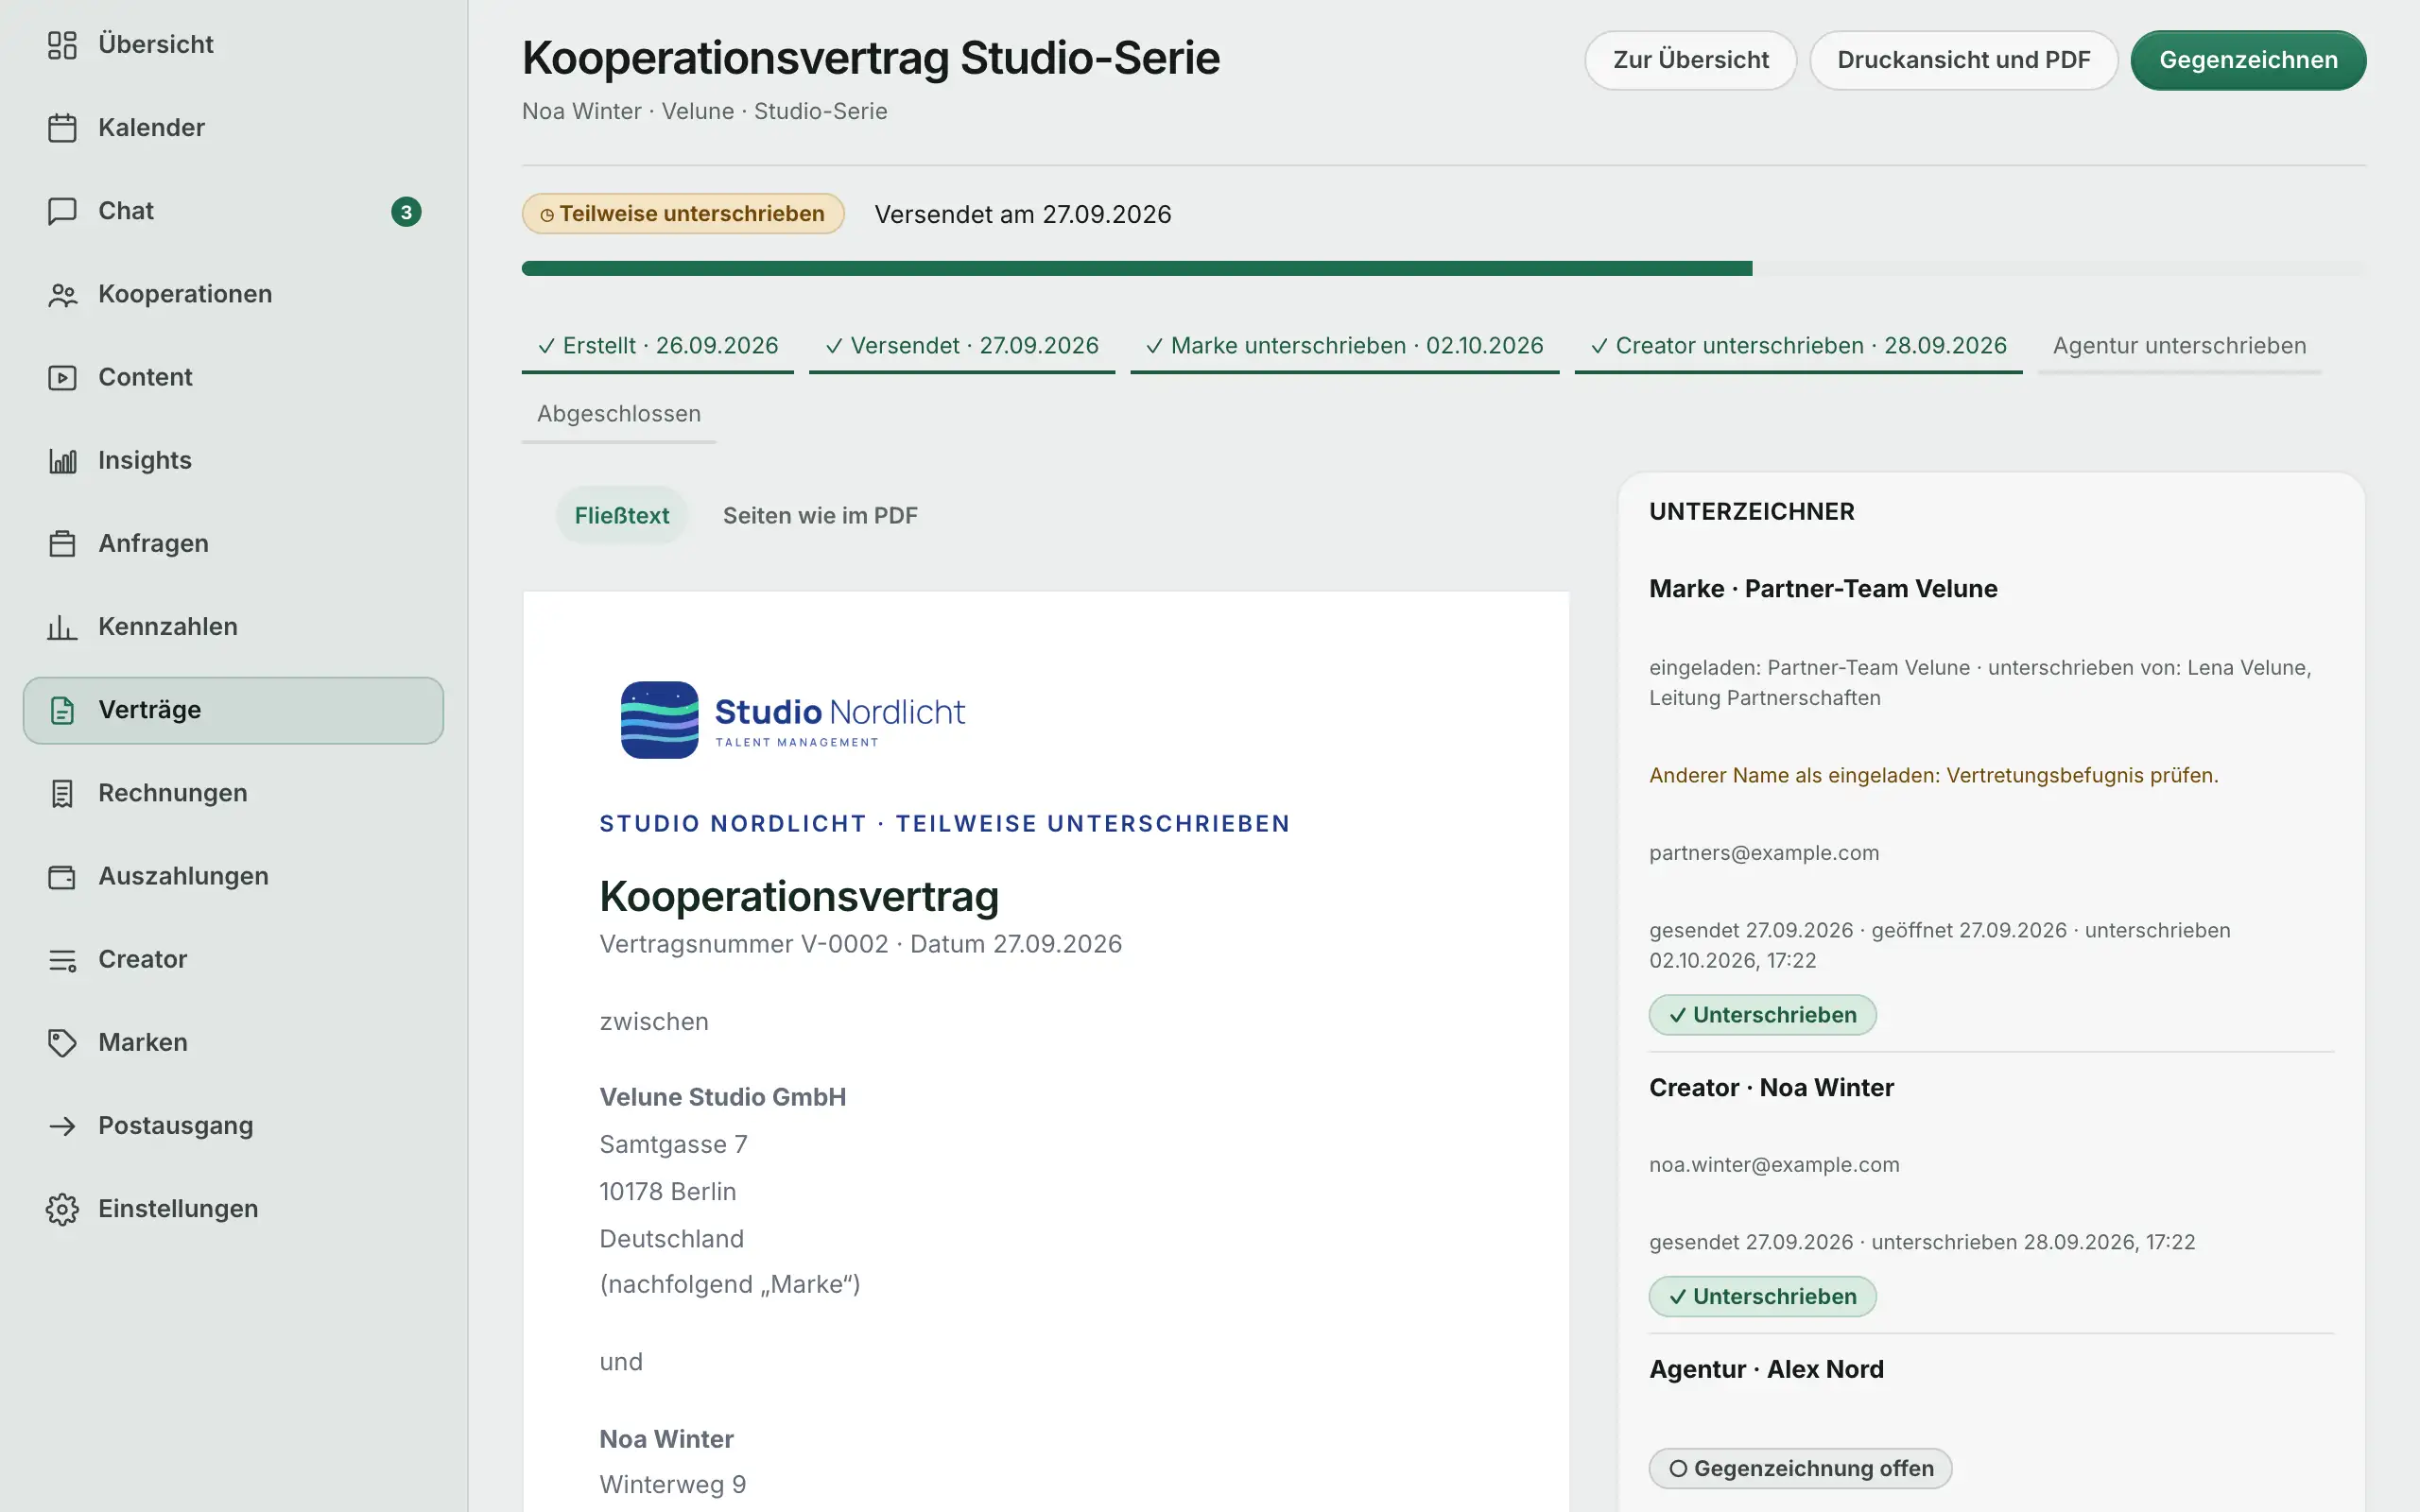The width and height of the screenshot is (2420, 1512).
Task: Click Unterschrieben badge under Marke signer
Action: click(1762, 1015)
